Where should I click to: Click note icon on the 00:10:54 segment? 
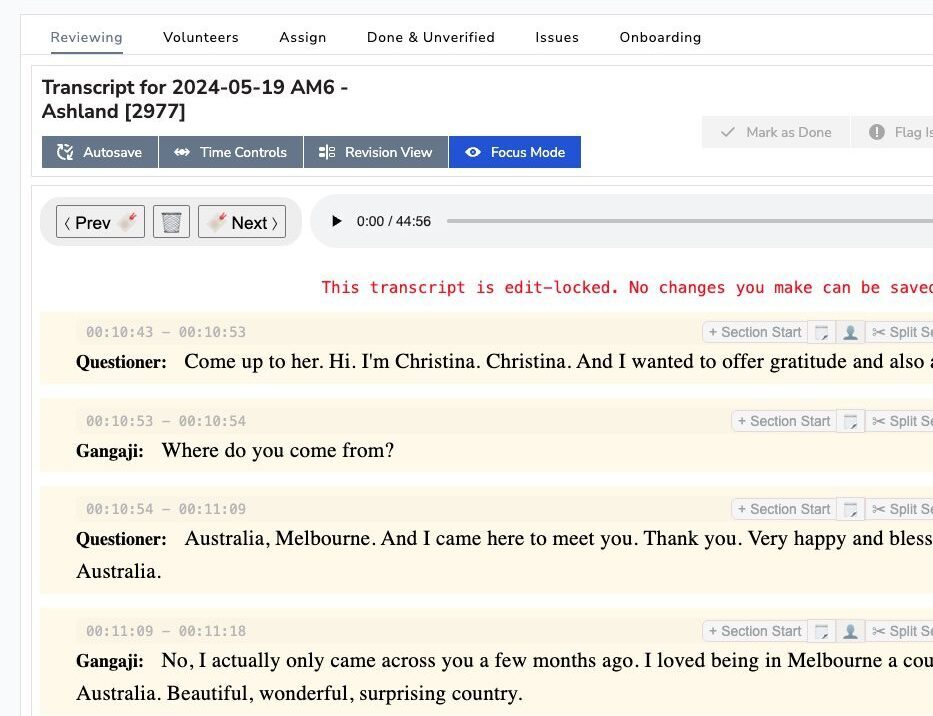[x=850, y=509]
